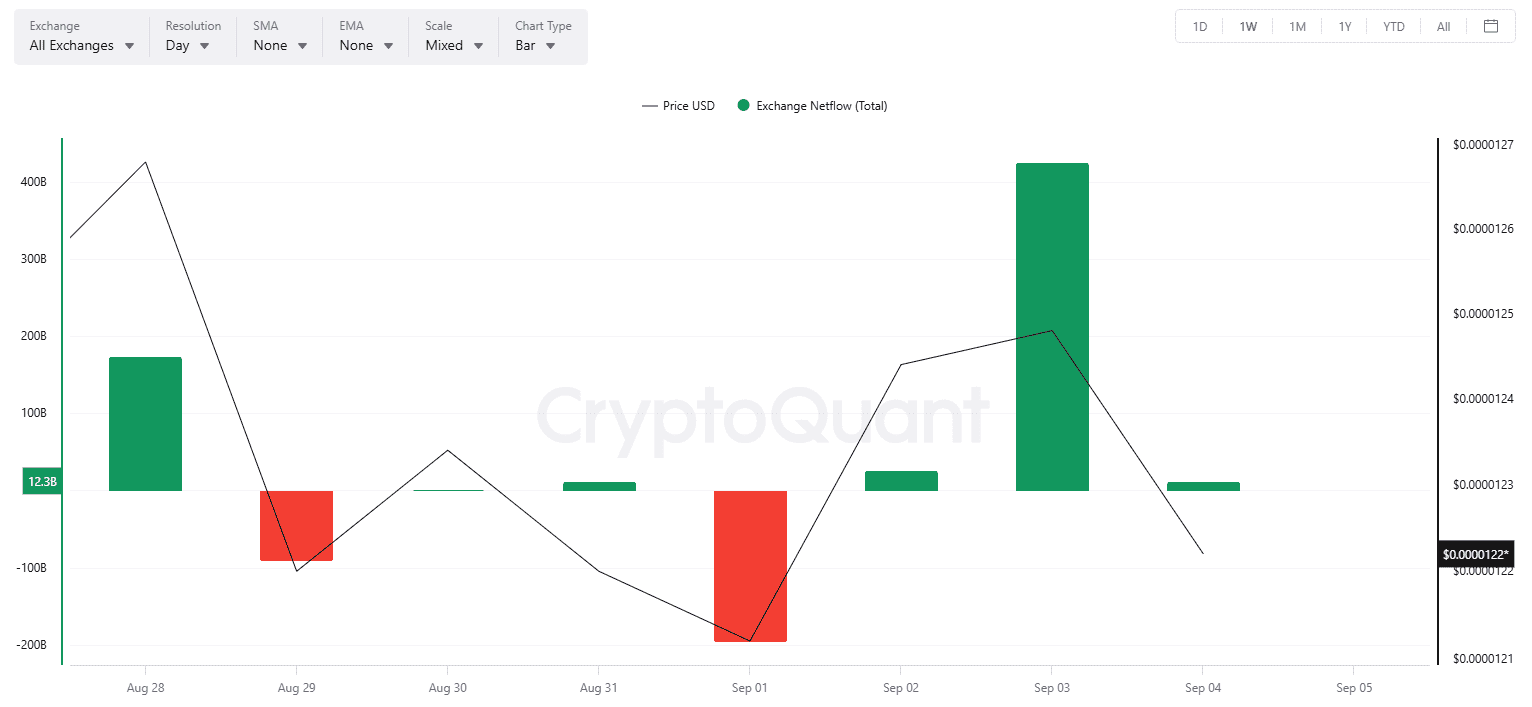Screen dimensions: 1532x707
Task: Switch to the 1Y range
Action: point(1345,27)
